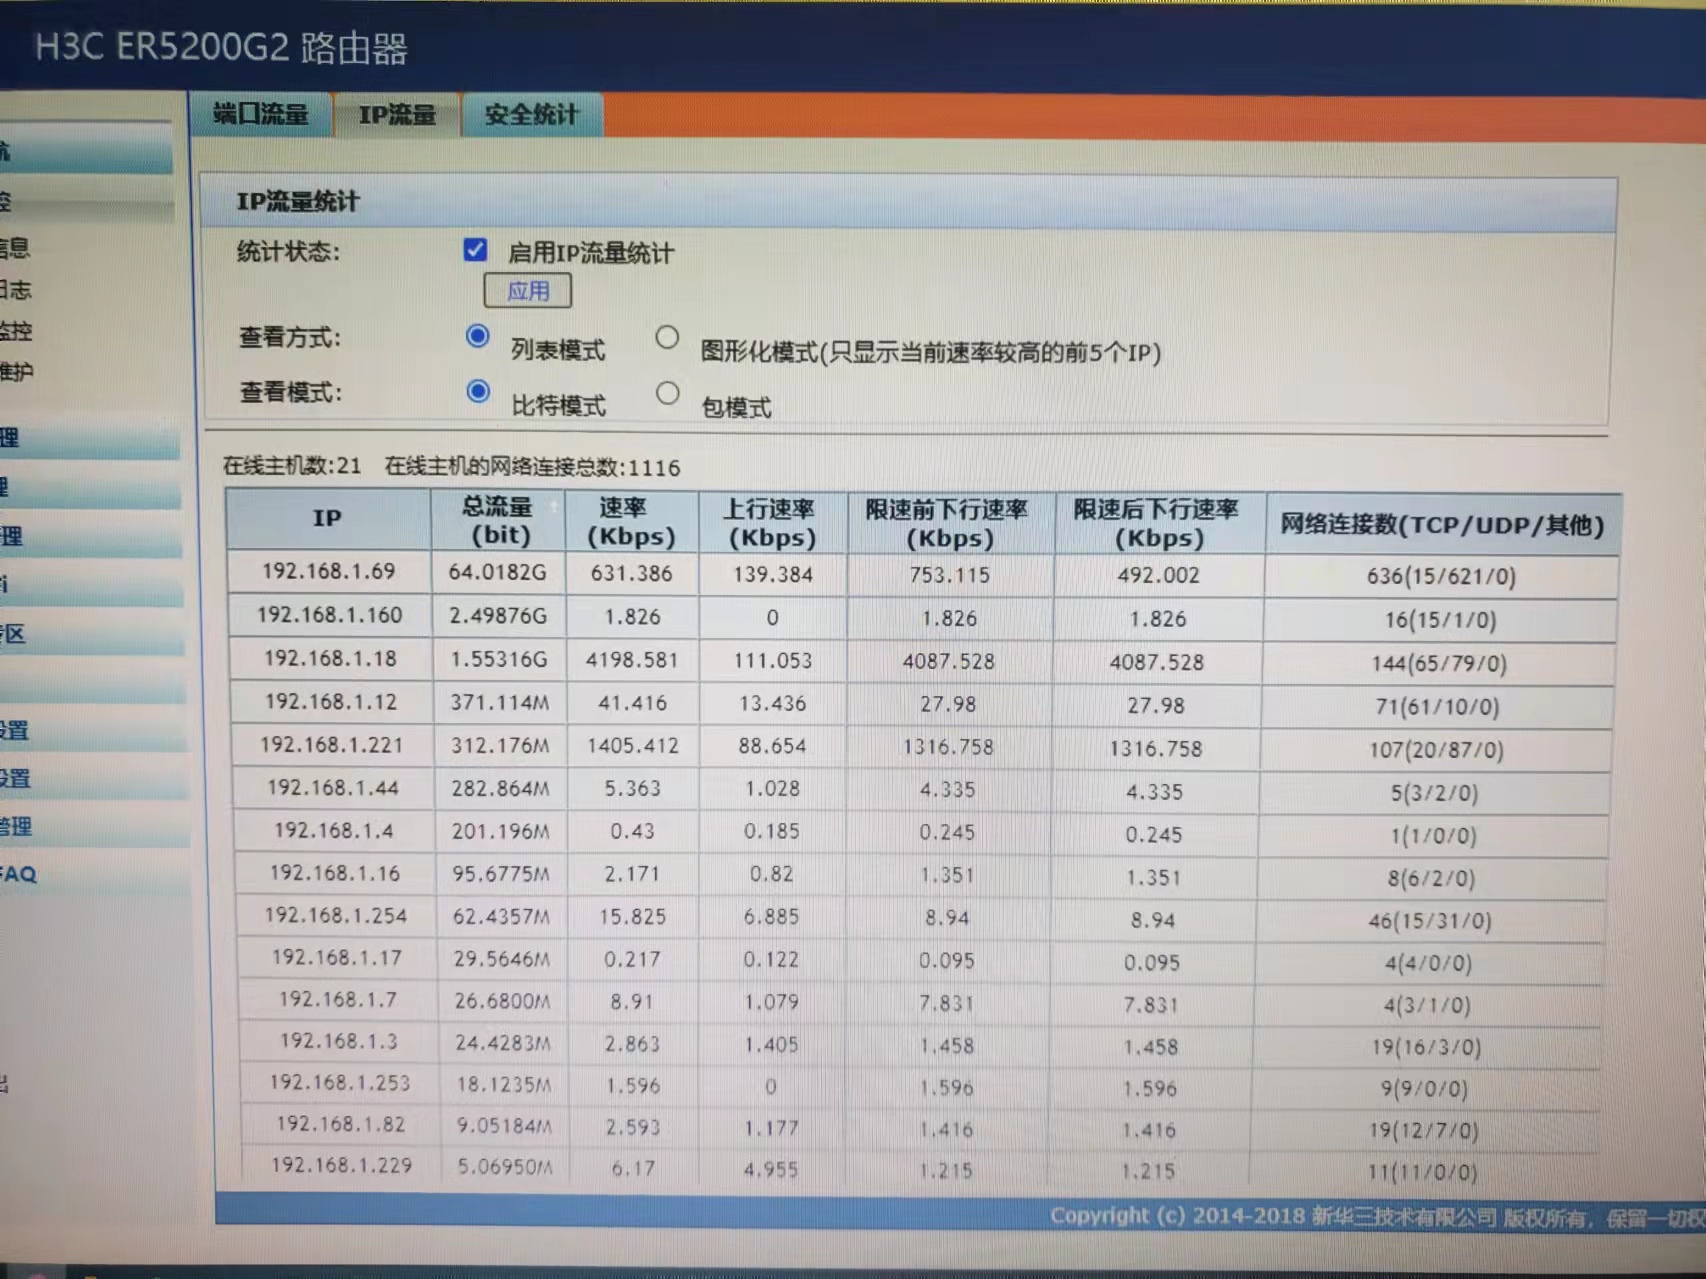This screenshot has width=1706, height=1279.
Task: Select IP address 192.168.1.18
Action: coord(330,659)
